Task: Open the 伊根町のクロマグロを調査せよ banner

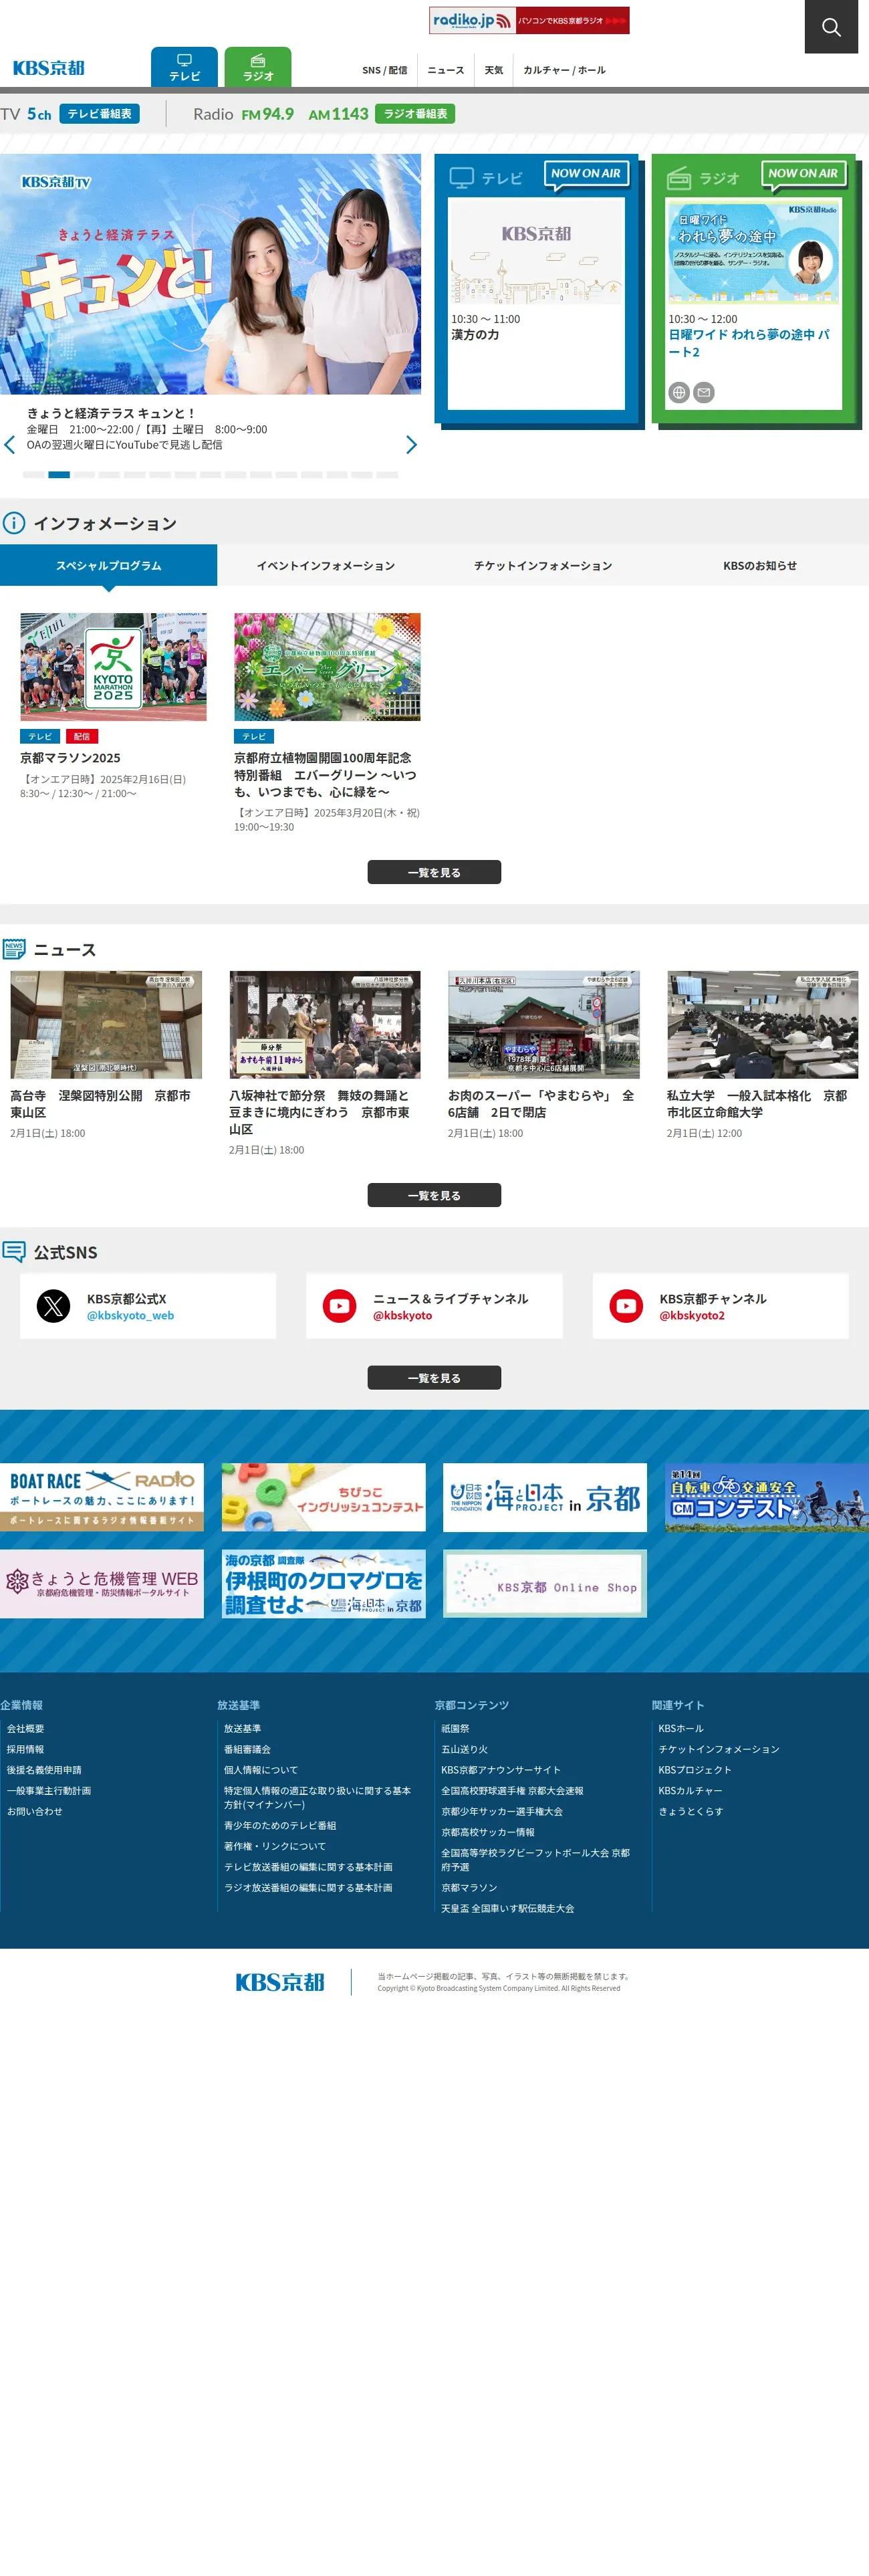Action: pos(324,1584)
